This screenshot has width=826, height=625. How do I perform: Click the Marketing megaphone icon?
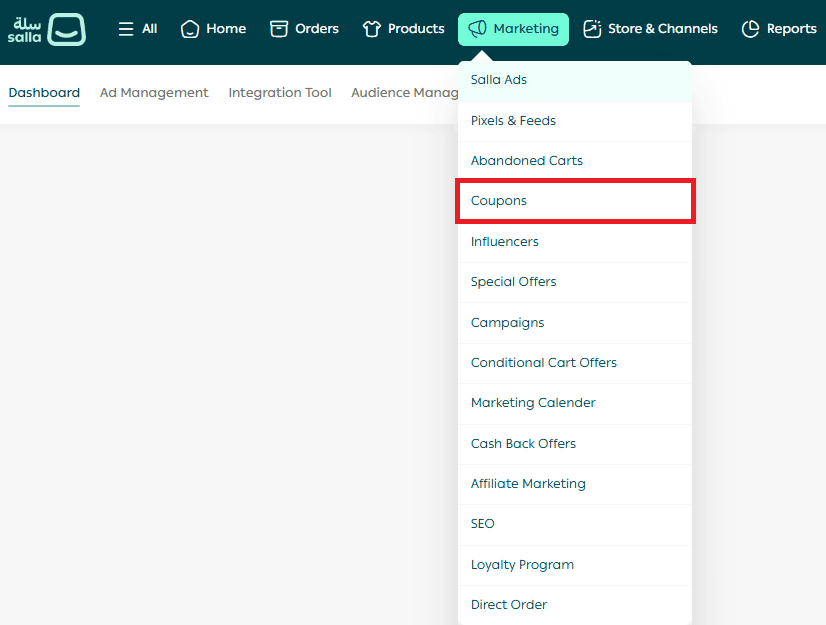pos(478,29)
